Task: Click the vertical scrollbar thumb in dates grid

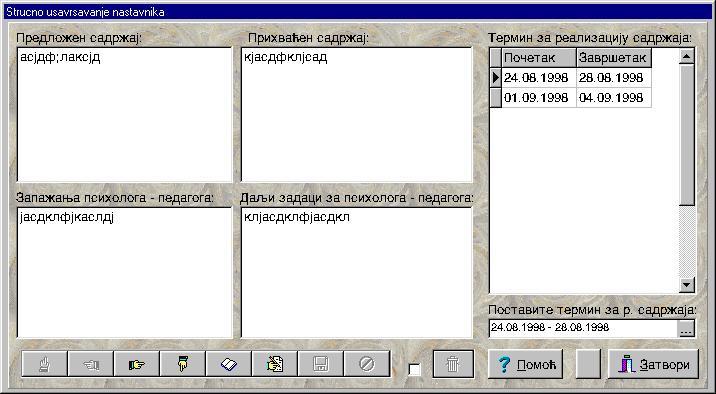Action: click(686, 135)
